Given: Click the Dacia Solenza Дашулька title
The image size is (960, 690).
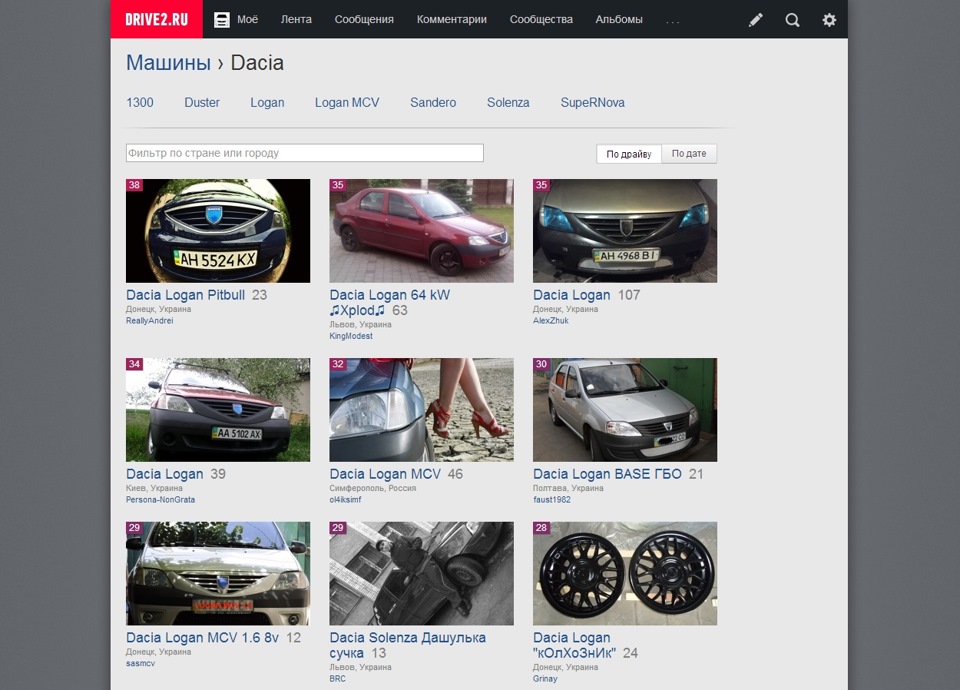Looking at the screenshot, I should click(x=408, y=645).
